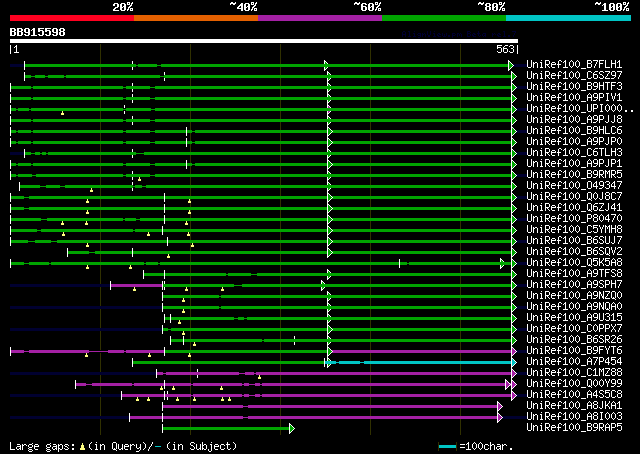Screen dimensions: 640x454
Task: Choose the UniRef100_A9NZQ0 entry
Action: pyautogui.click(x=574, y=296)
